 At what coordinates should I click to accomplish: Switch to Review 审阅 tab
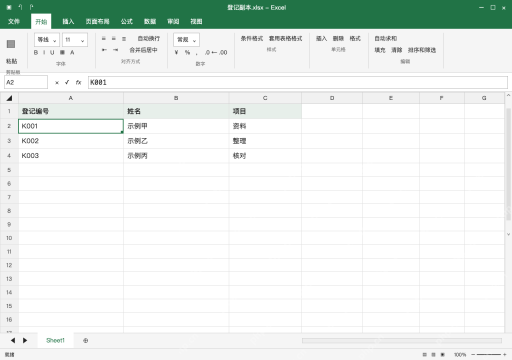(x=173, y=21)
